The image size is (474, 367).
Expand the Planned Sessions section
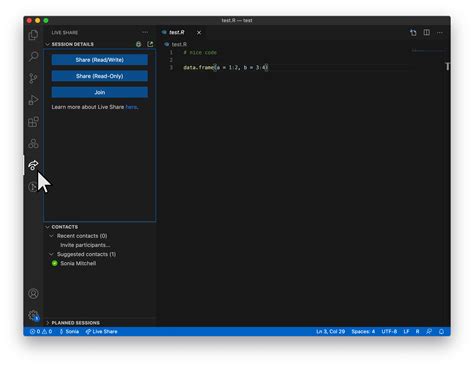[48, 323]
